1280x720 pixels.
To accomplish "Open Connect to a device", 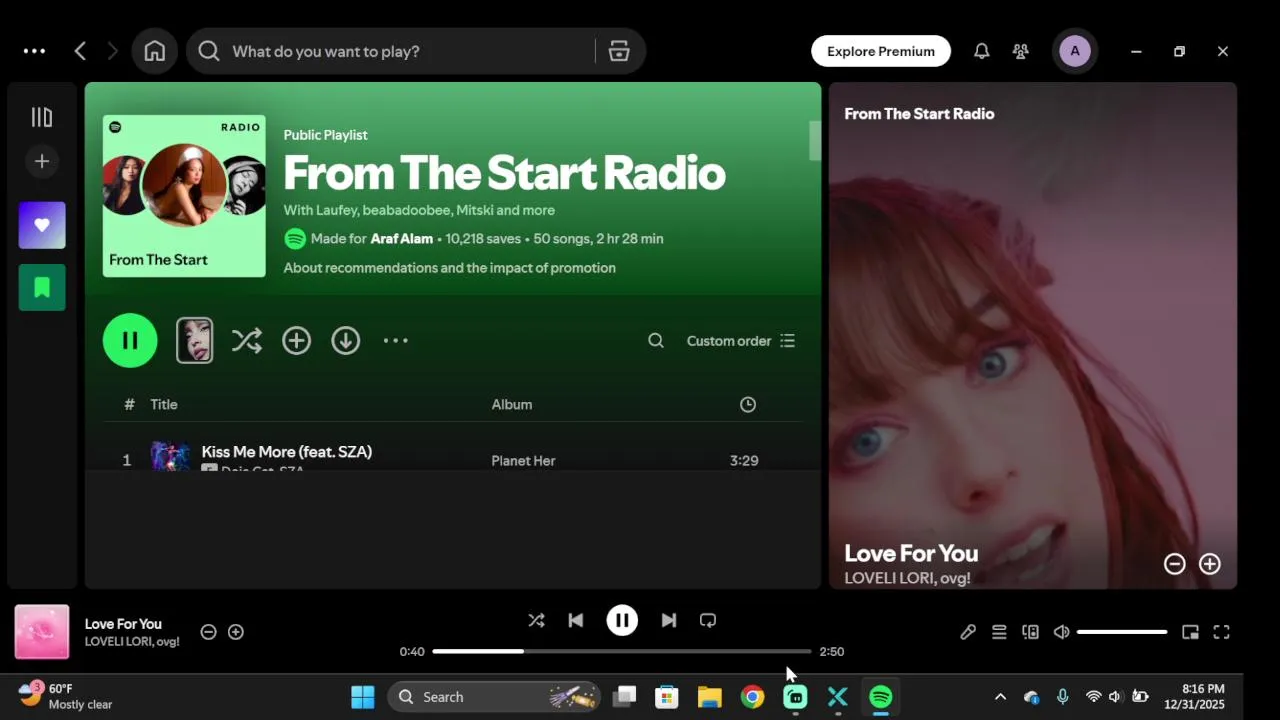I will click(x=1030, y=632).
